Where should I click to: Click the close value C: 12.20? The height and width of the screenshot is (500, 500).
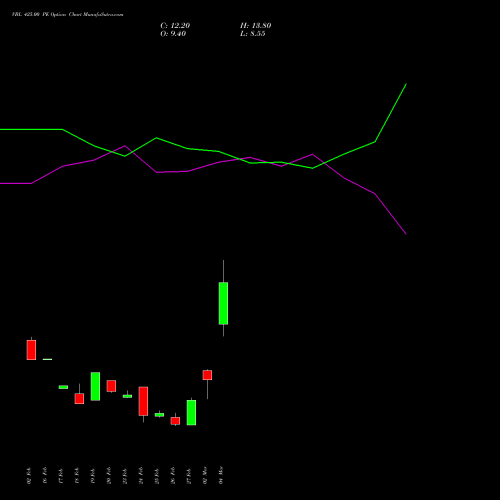175,26
